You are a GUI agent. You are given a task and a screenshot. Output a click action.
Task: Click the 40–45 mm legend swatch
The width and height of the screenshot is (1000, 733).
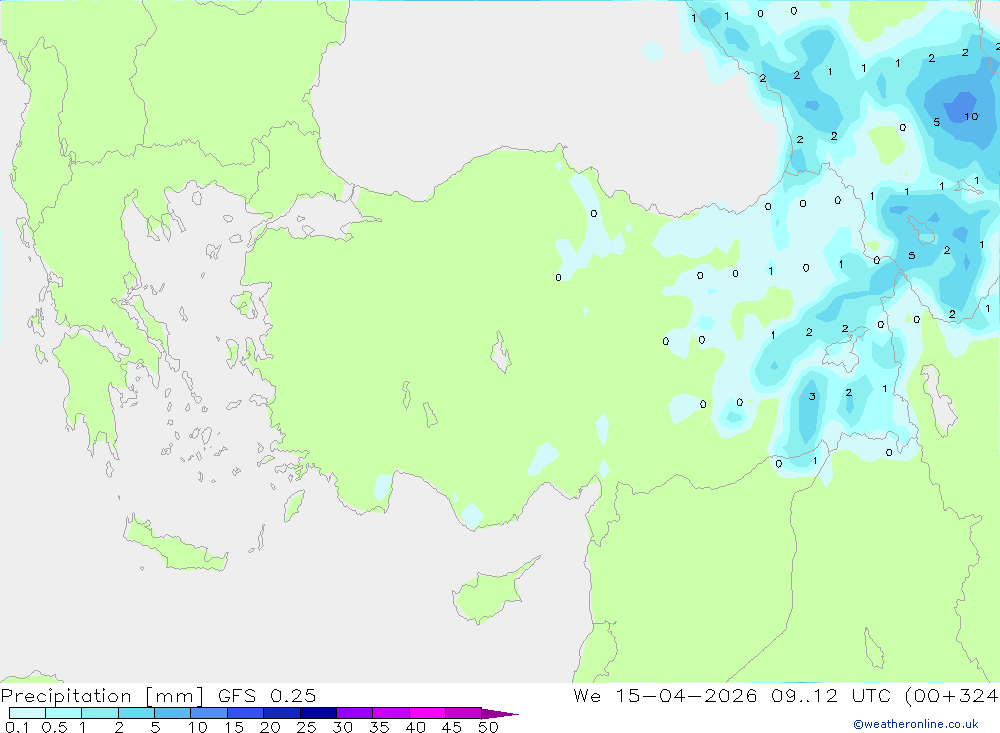(427, 713)
